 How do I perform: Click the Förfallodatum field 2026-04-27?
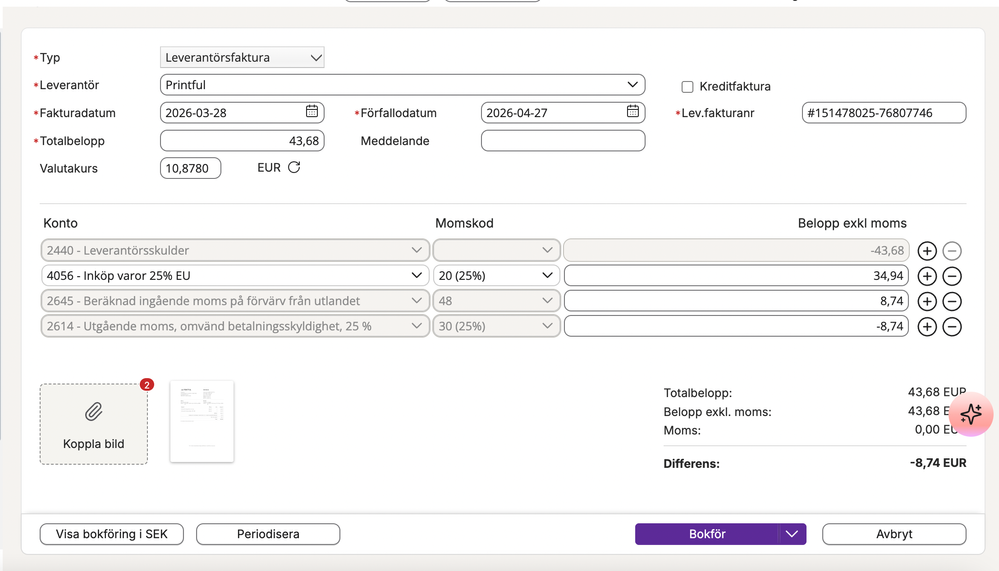pos(563,113)
